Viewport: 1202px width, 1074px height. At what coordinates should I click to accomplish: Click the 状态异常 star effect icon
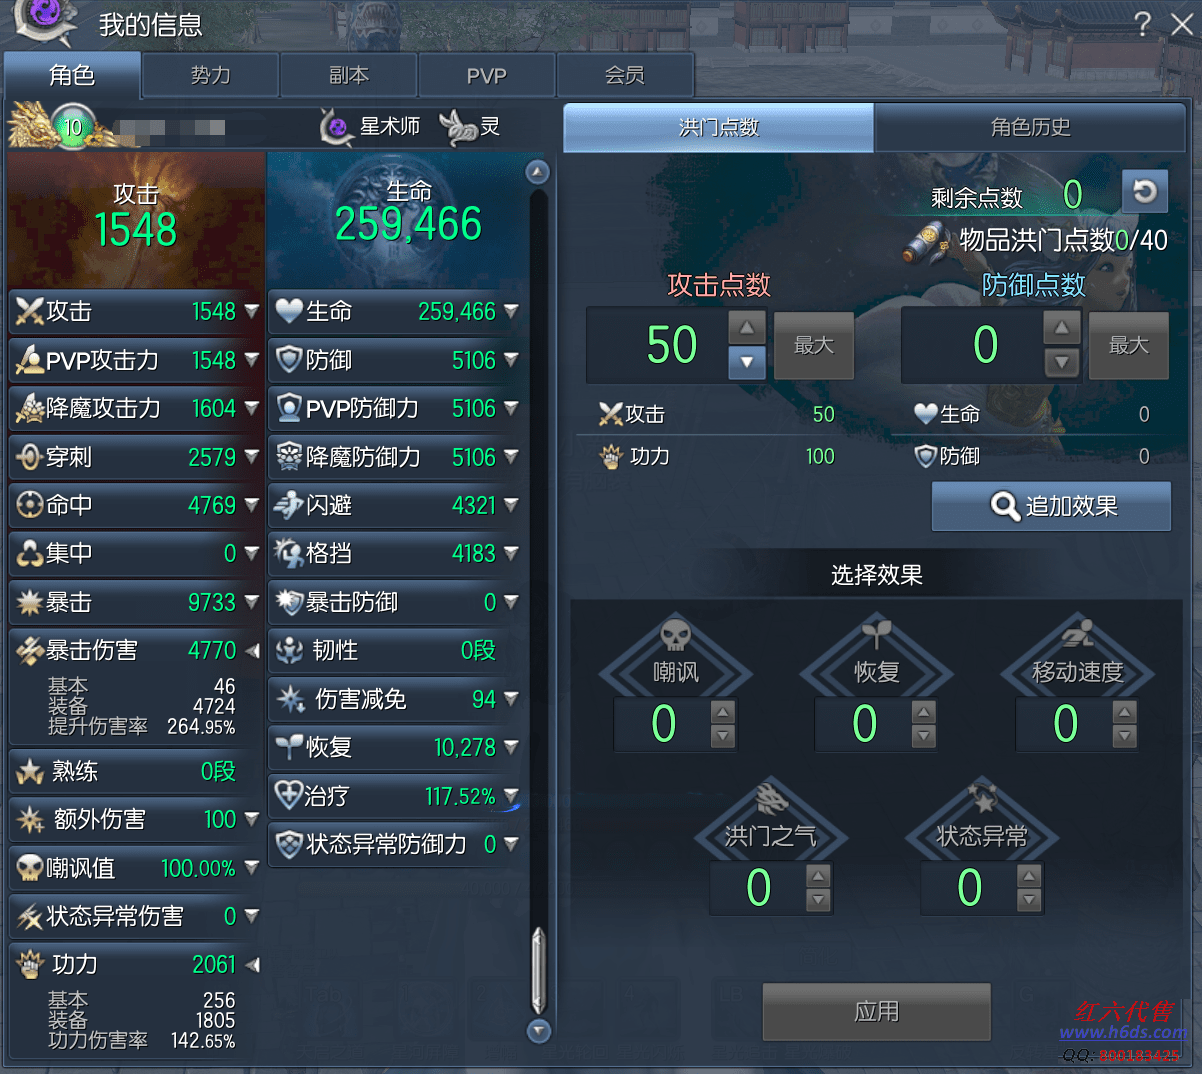pyautogui.click(x=983, y=799)
